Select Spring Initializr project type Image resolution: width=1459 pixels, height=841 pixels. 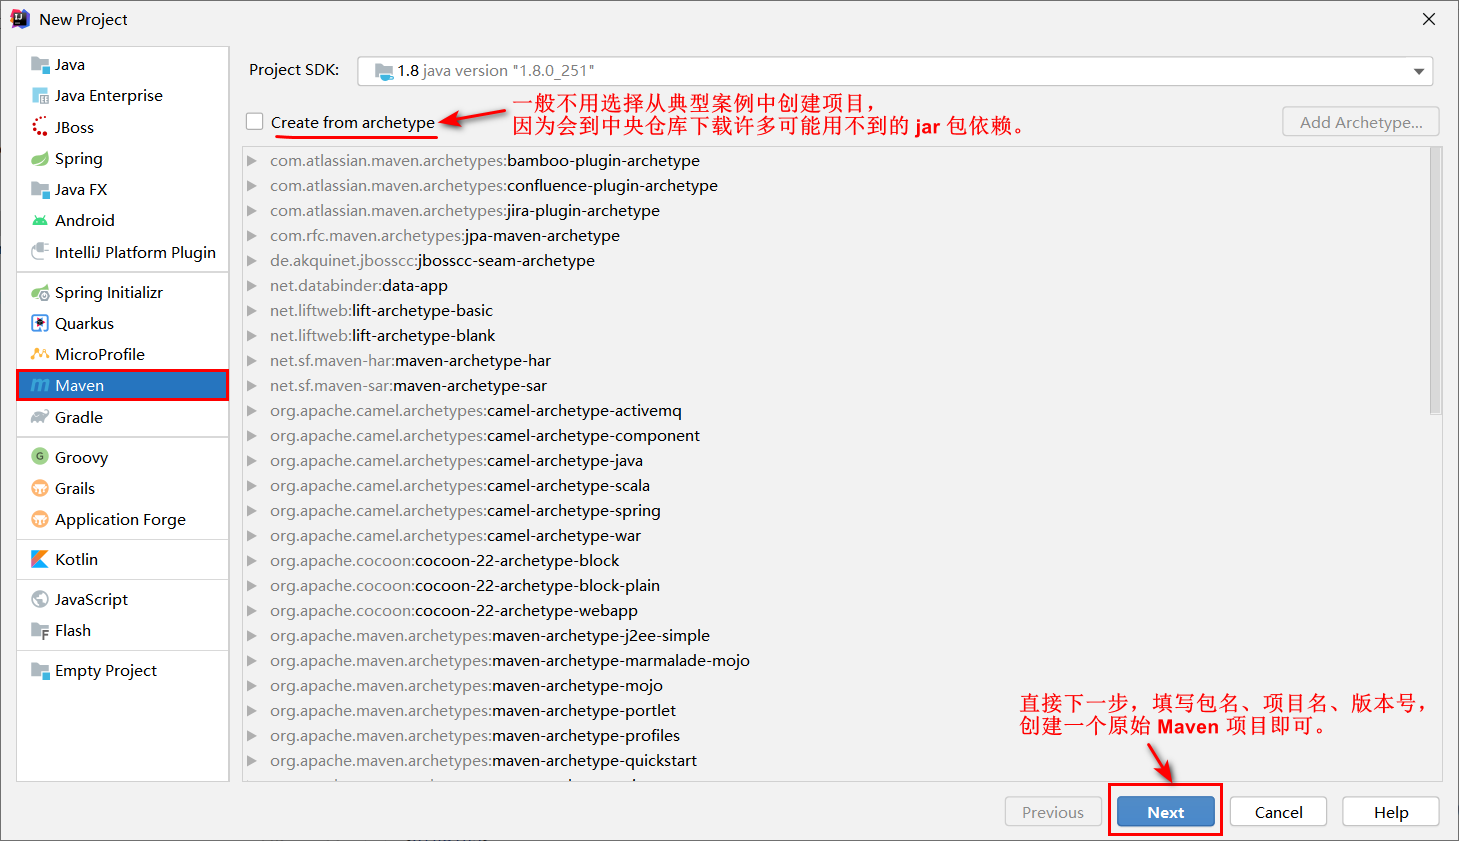(123, 292)
